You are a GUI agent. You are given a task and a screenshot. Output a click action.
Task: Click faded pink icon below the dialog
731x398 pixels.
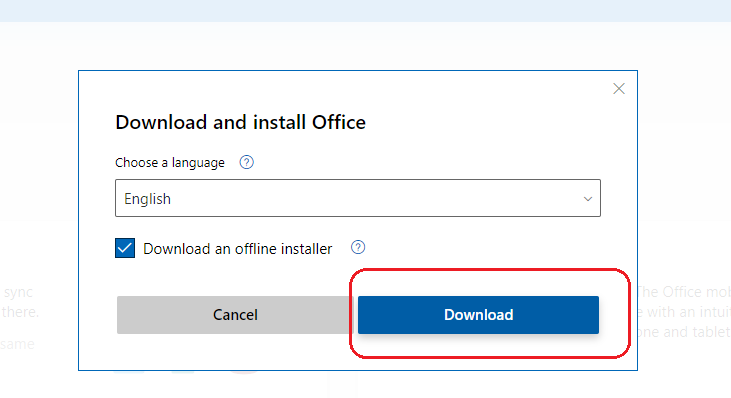click(x=244, y=372)
